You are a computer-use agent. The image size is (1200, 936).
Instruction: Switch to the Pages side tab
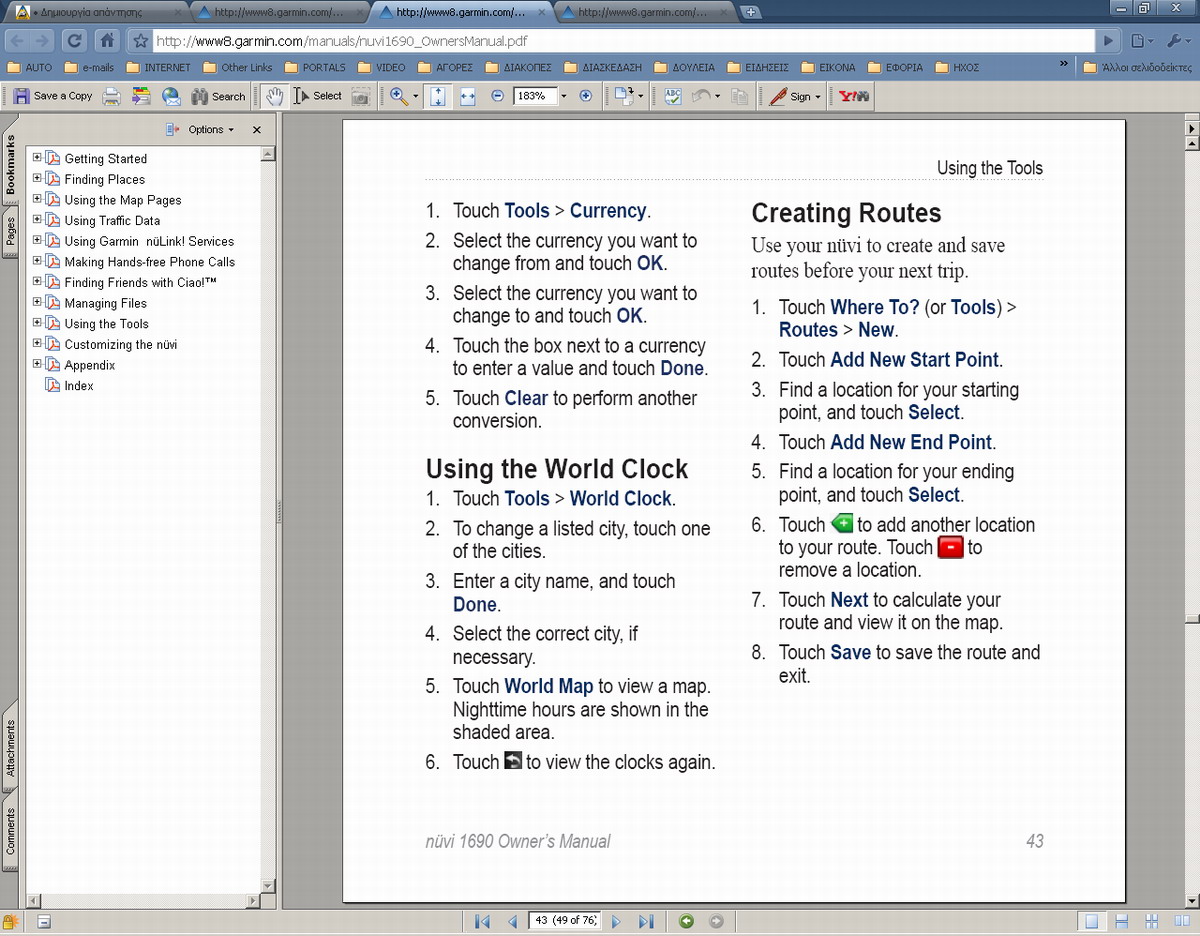tap(11, 230)
